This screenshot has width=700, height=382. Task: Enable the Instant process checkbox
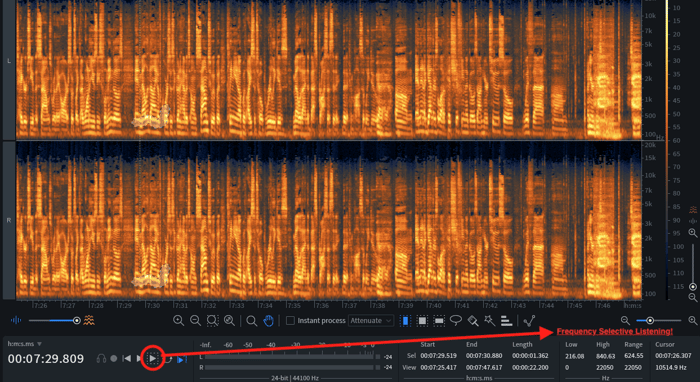coord(290,320)
